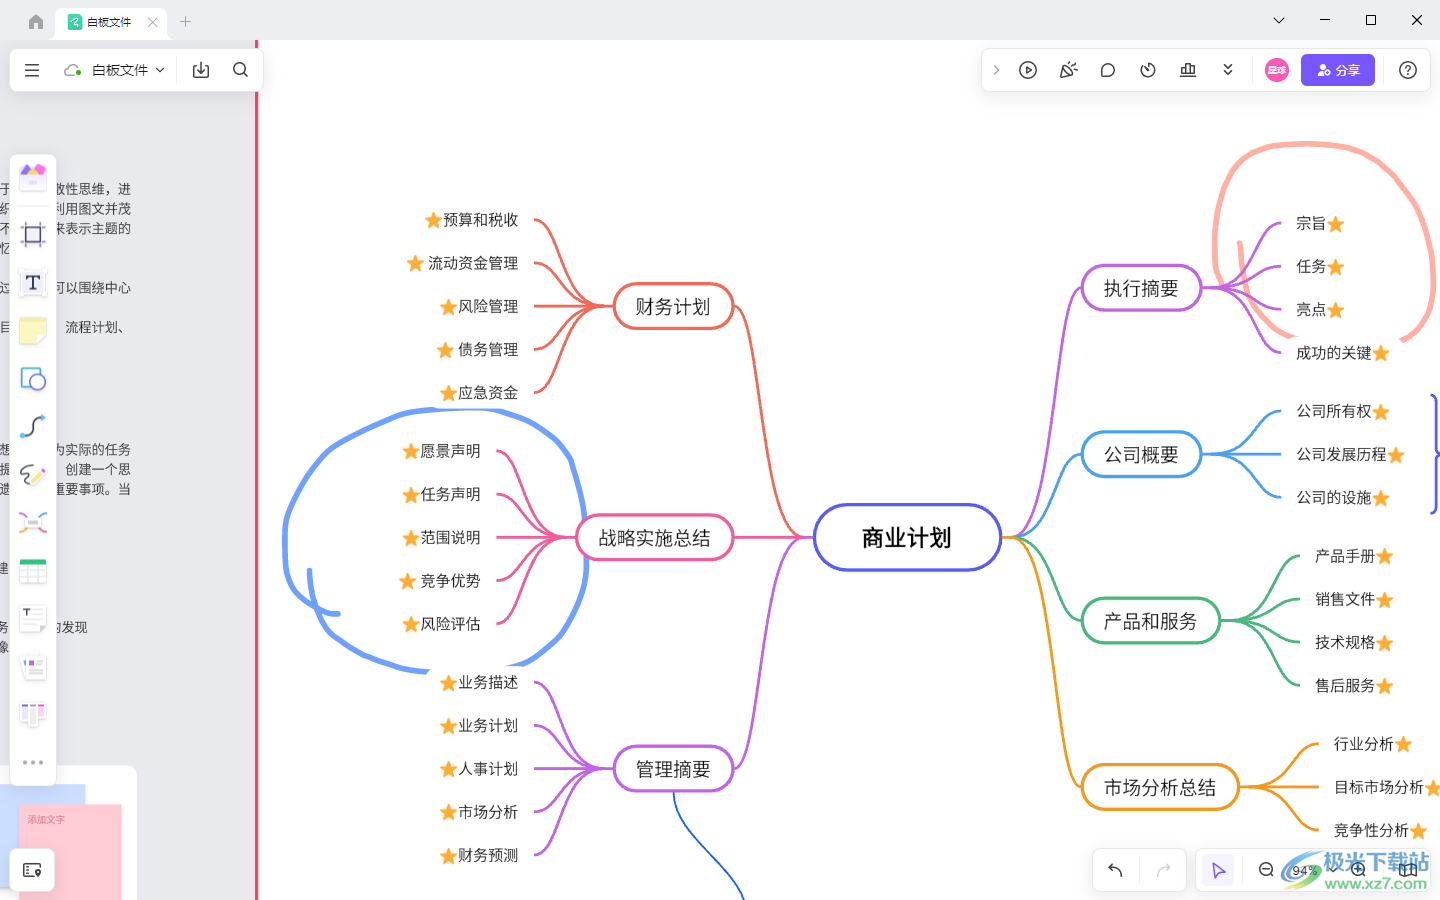Open the timer icon
Screen dimensions: 1440x900
click(1148, 70)
